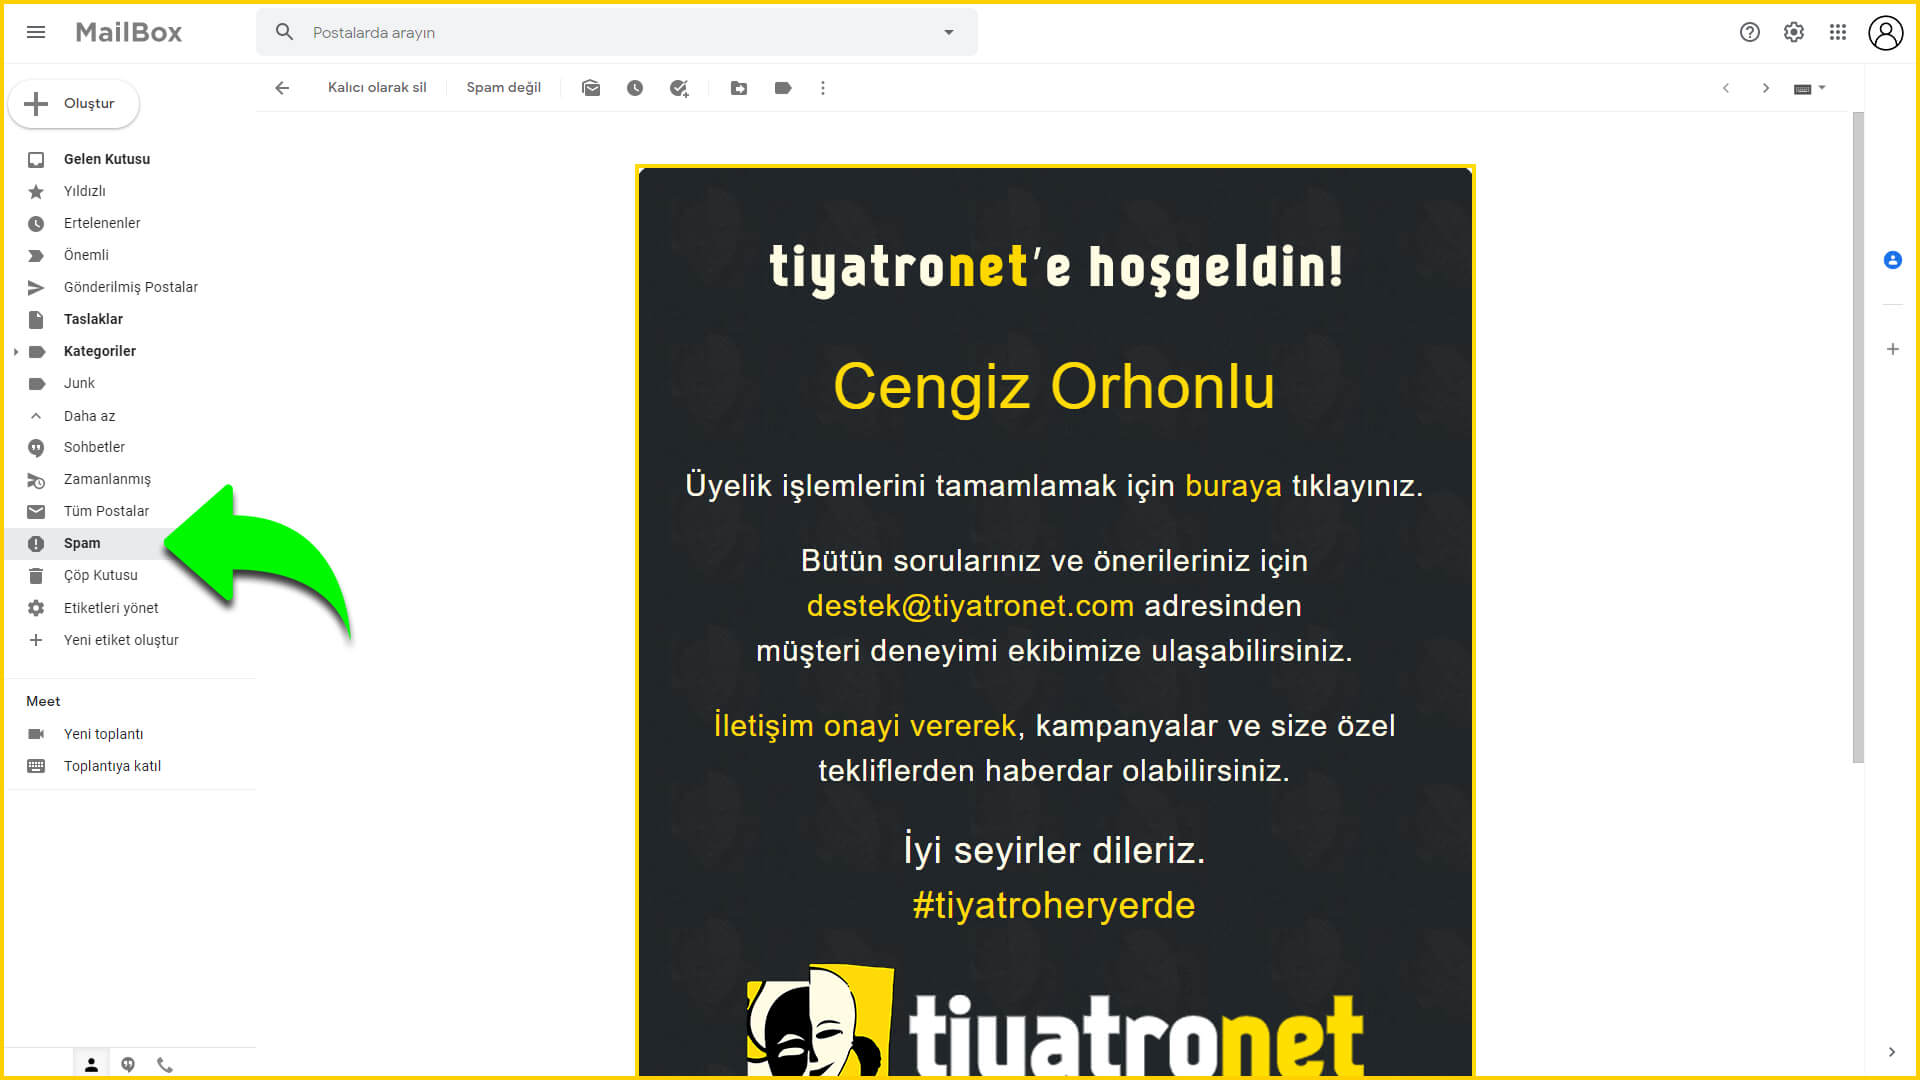Image resolution: width=1920 pixels, height=1080 pixels.
Task: Click the message vertical scrollbar
Action: click(1858, 438)
